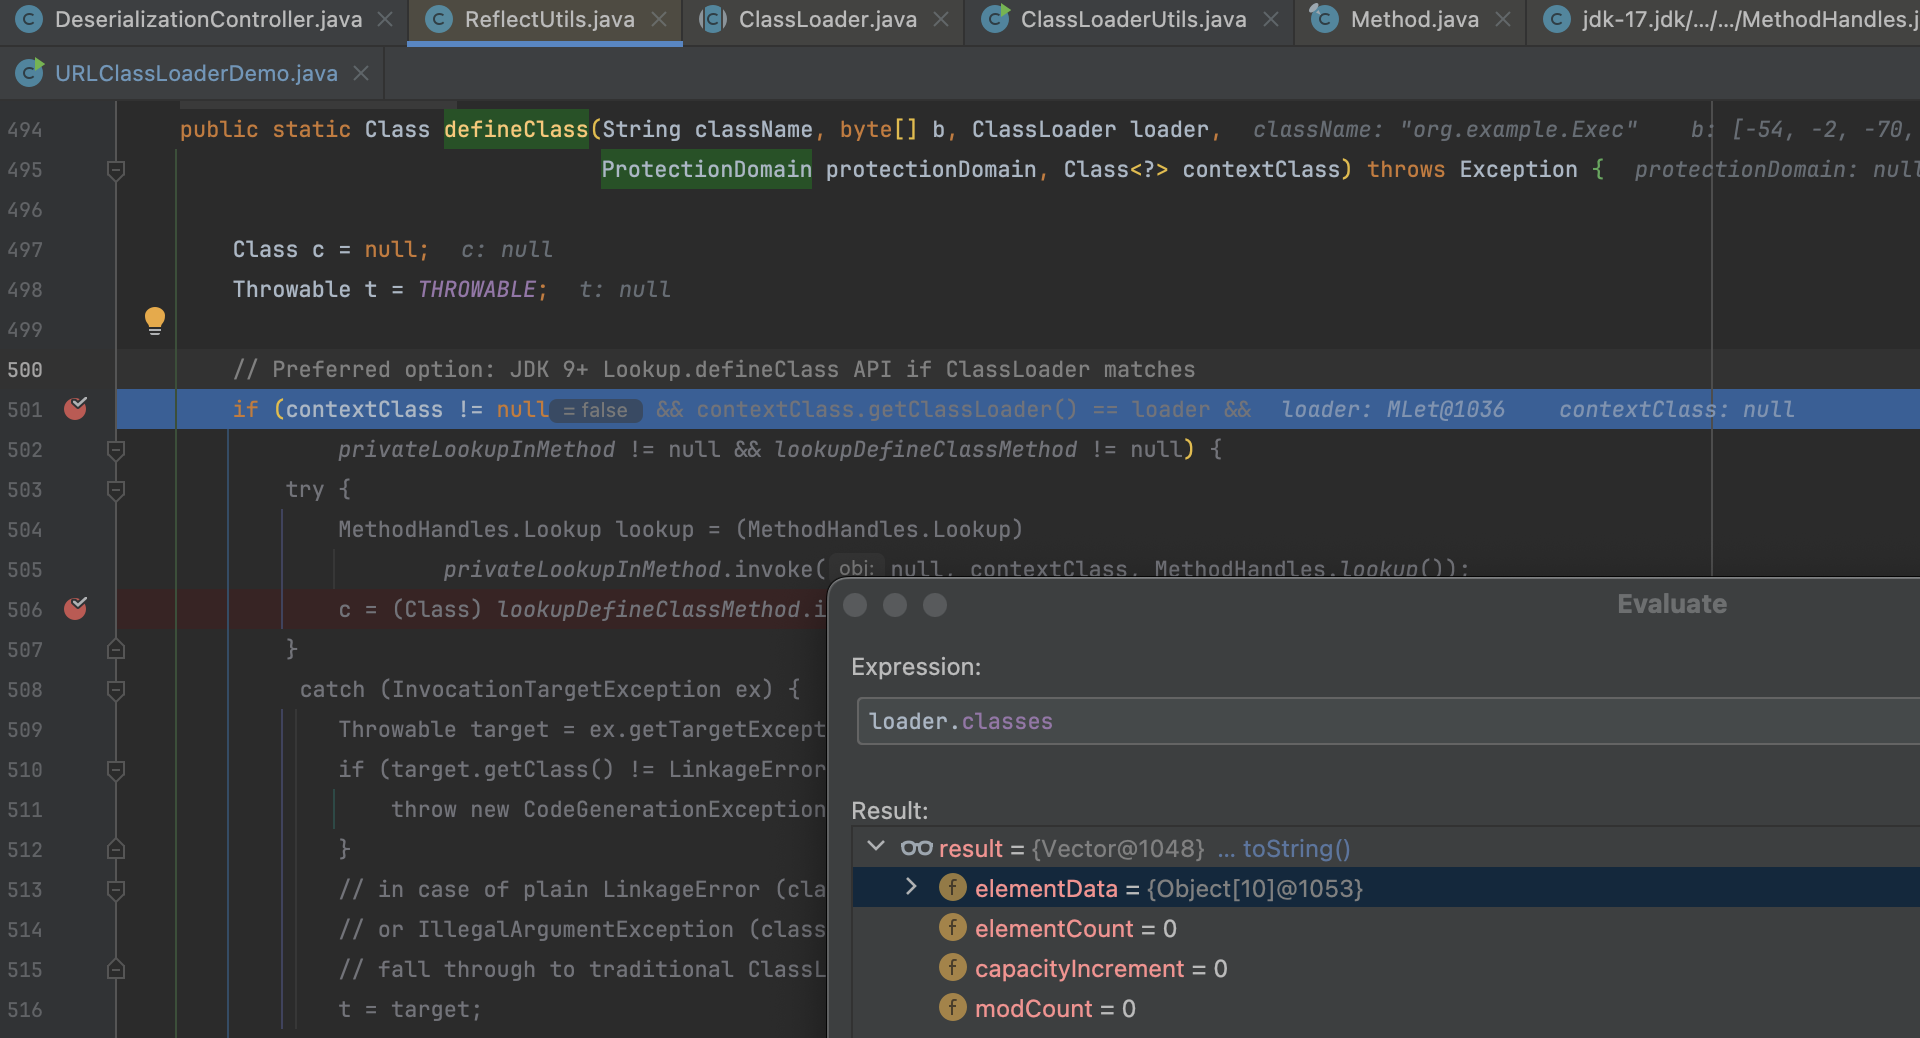Click the Evaluate dialog title
1920x1038 pixels.
coord(1672,604)
